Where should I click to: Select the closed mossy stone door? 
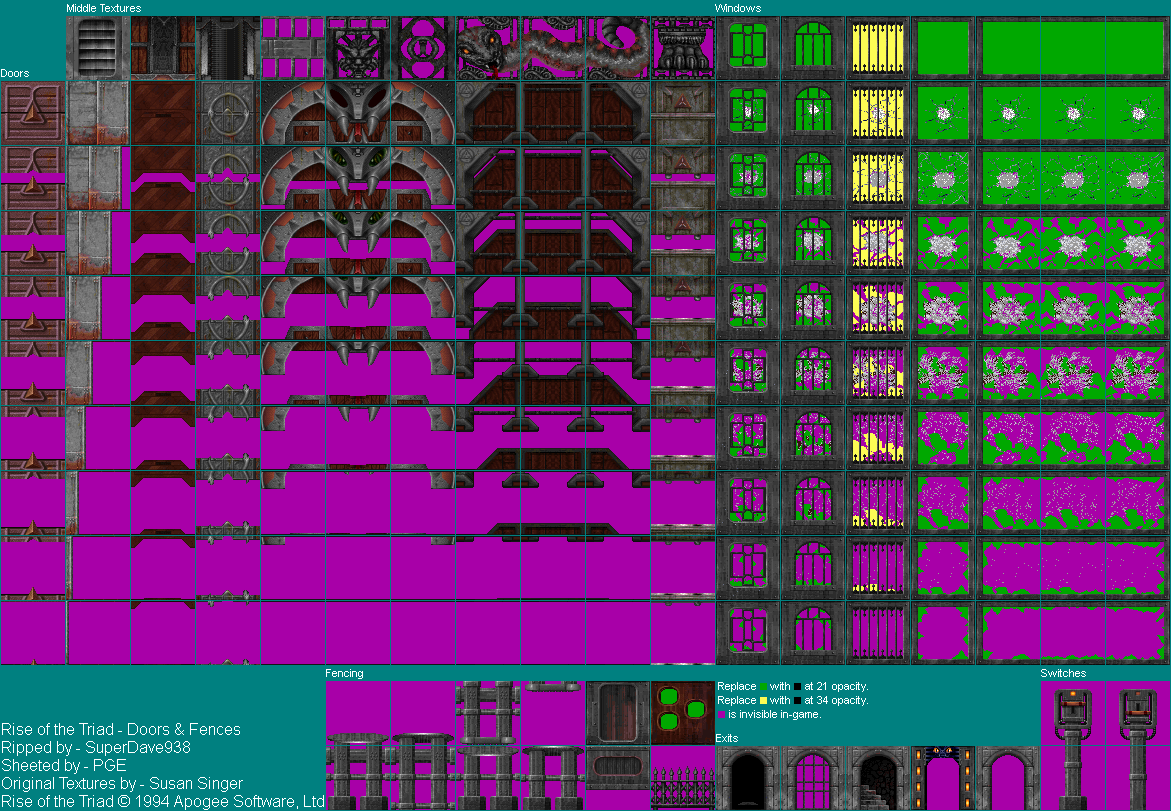[x=683, y=113]
